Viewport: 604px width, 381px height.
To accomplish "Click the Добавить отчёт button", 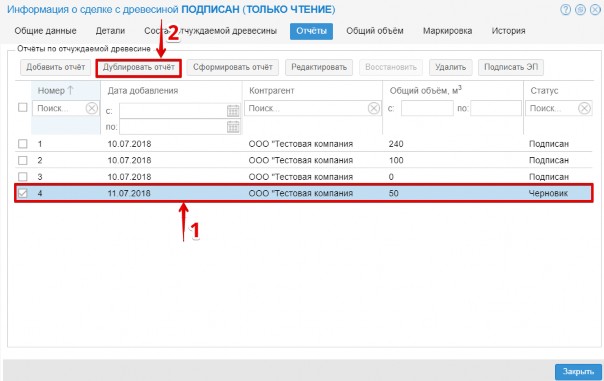I will tap(55, 67).
